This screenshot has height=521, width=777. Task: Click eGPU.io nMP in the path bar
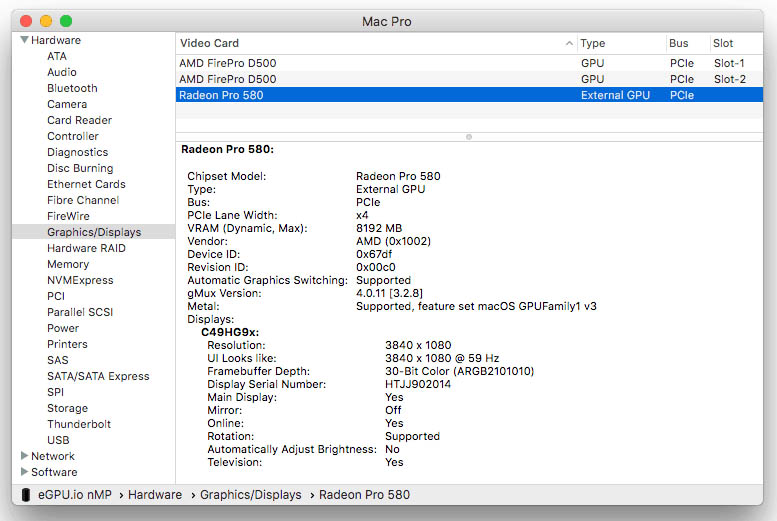[x=75, y=495]
